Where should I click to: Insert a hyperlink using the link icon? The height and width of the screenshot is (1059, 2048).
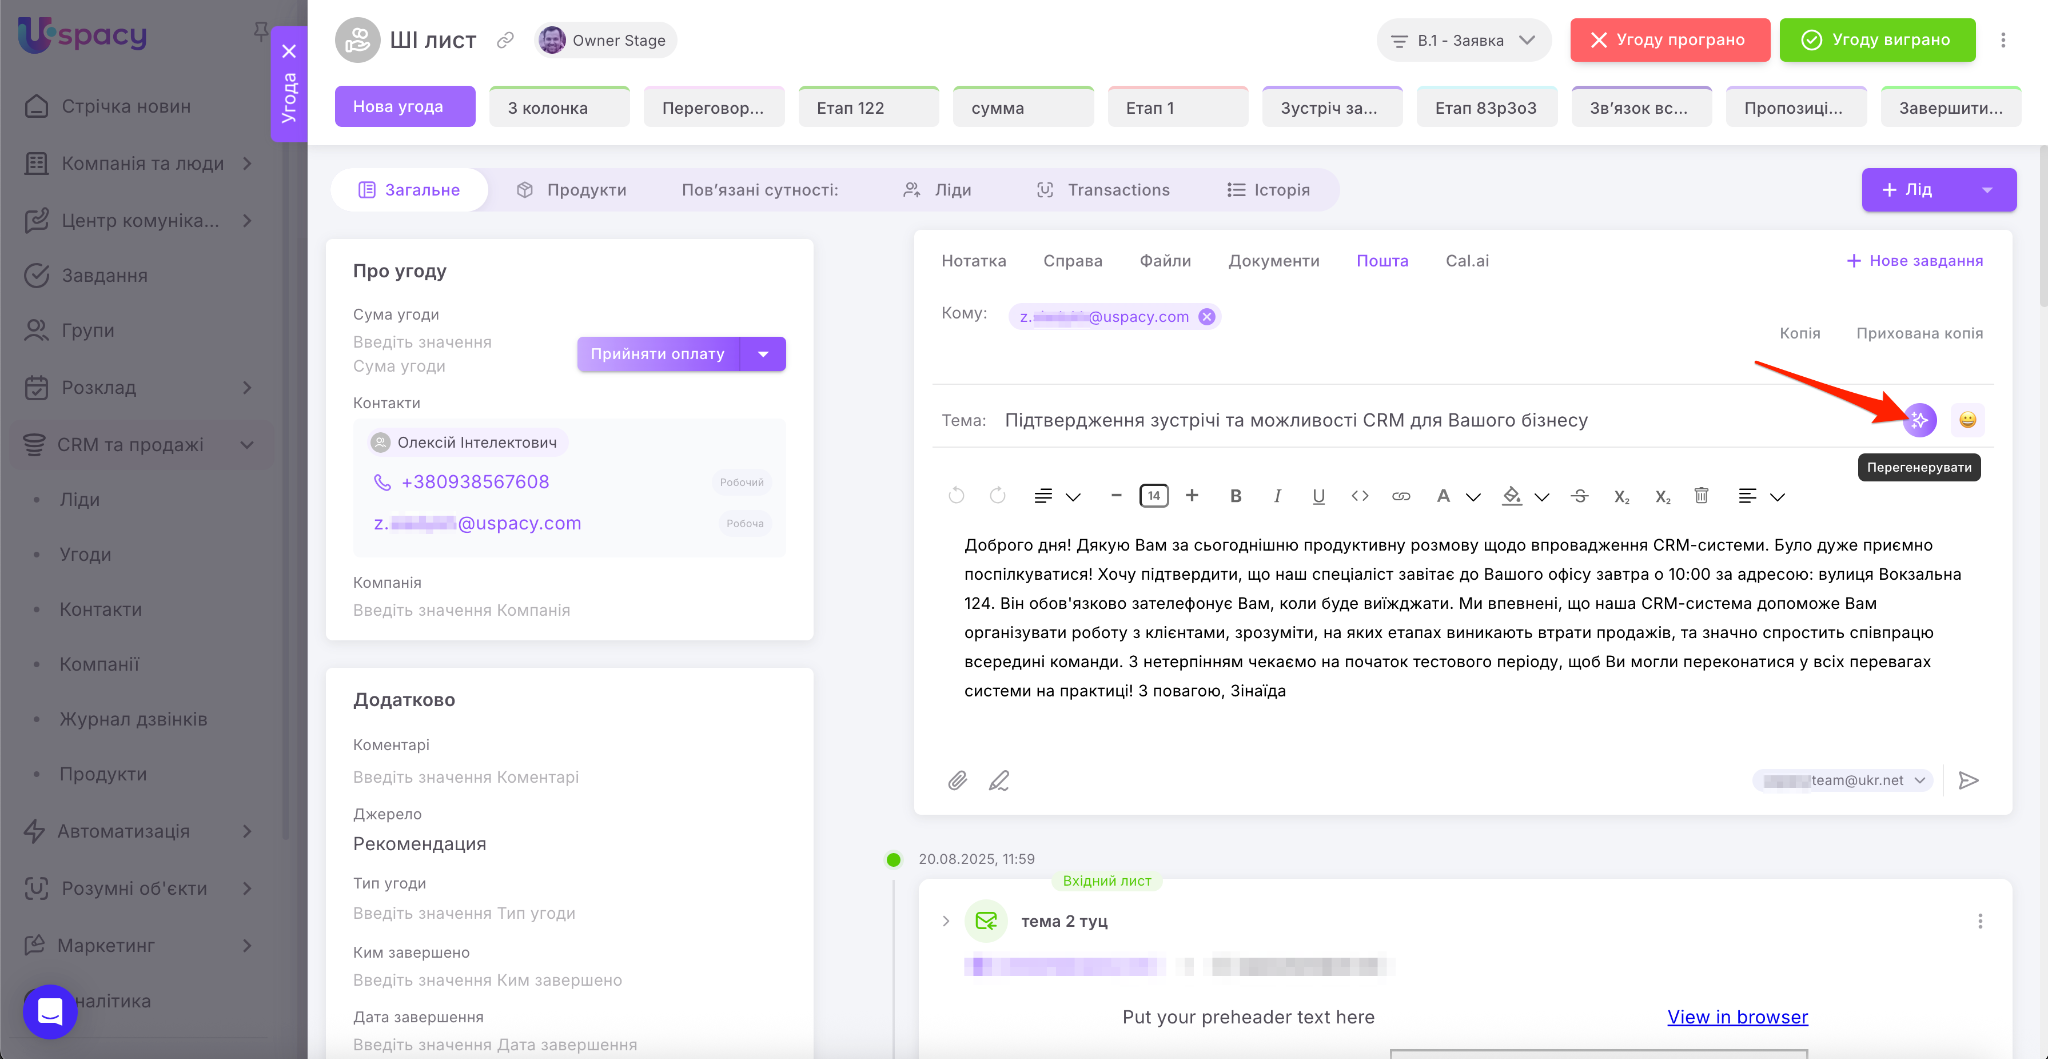tap(1401, 496)
